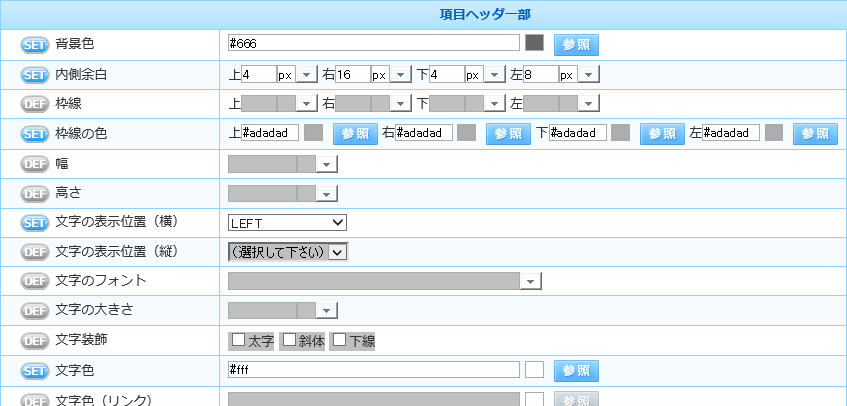The image size is (847, 406).
Task: Open the 文字の表示位置（横） LEFT dropdown
Action: 287,222
